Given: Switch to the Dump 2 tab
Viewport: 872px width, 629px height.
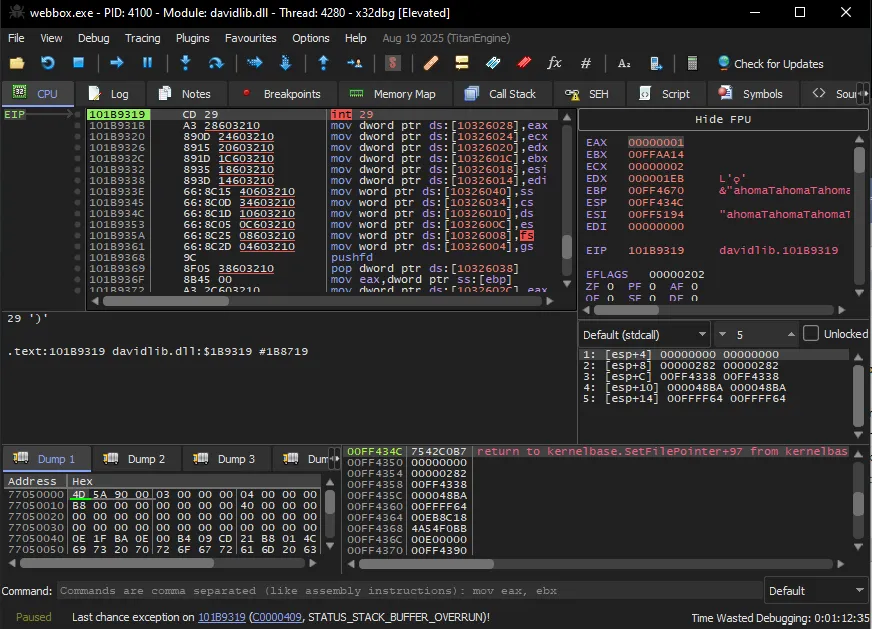Looking at the screenshot, I should pyautogui.click(x=137, y=459).
